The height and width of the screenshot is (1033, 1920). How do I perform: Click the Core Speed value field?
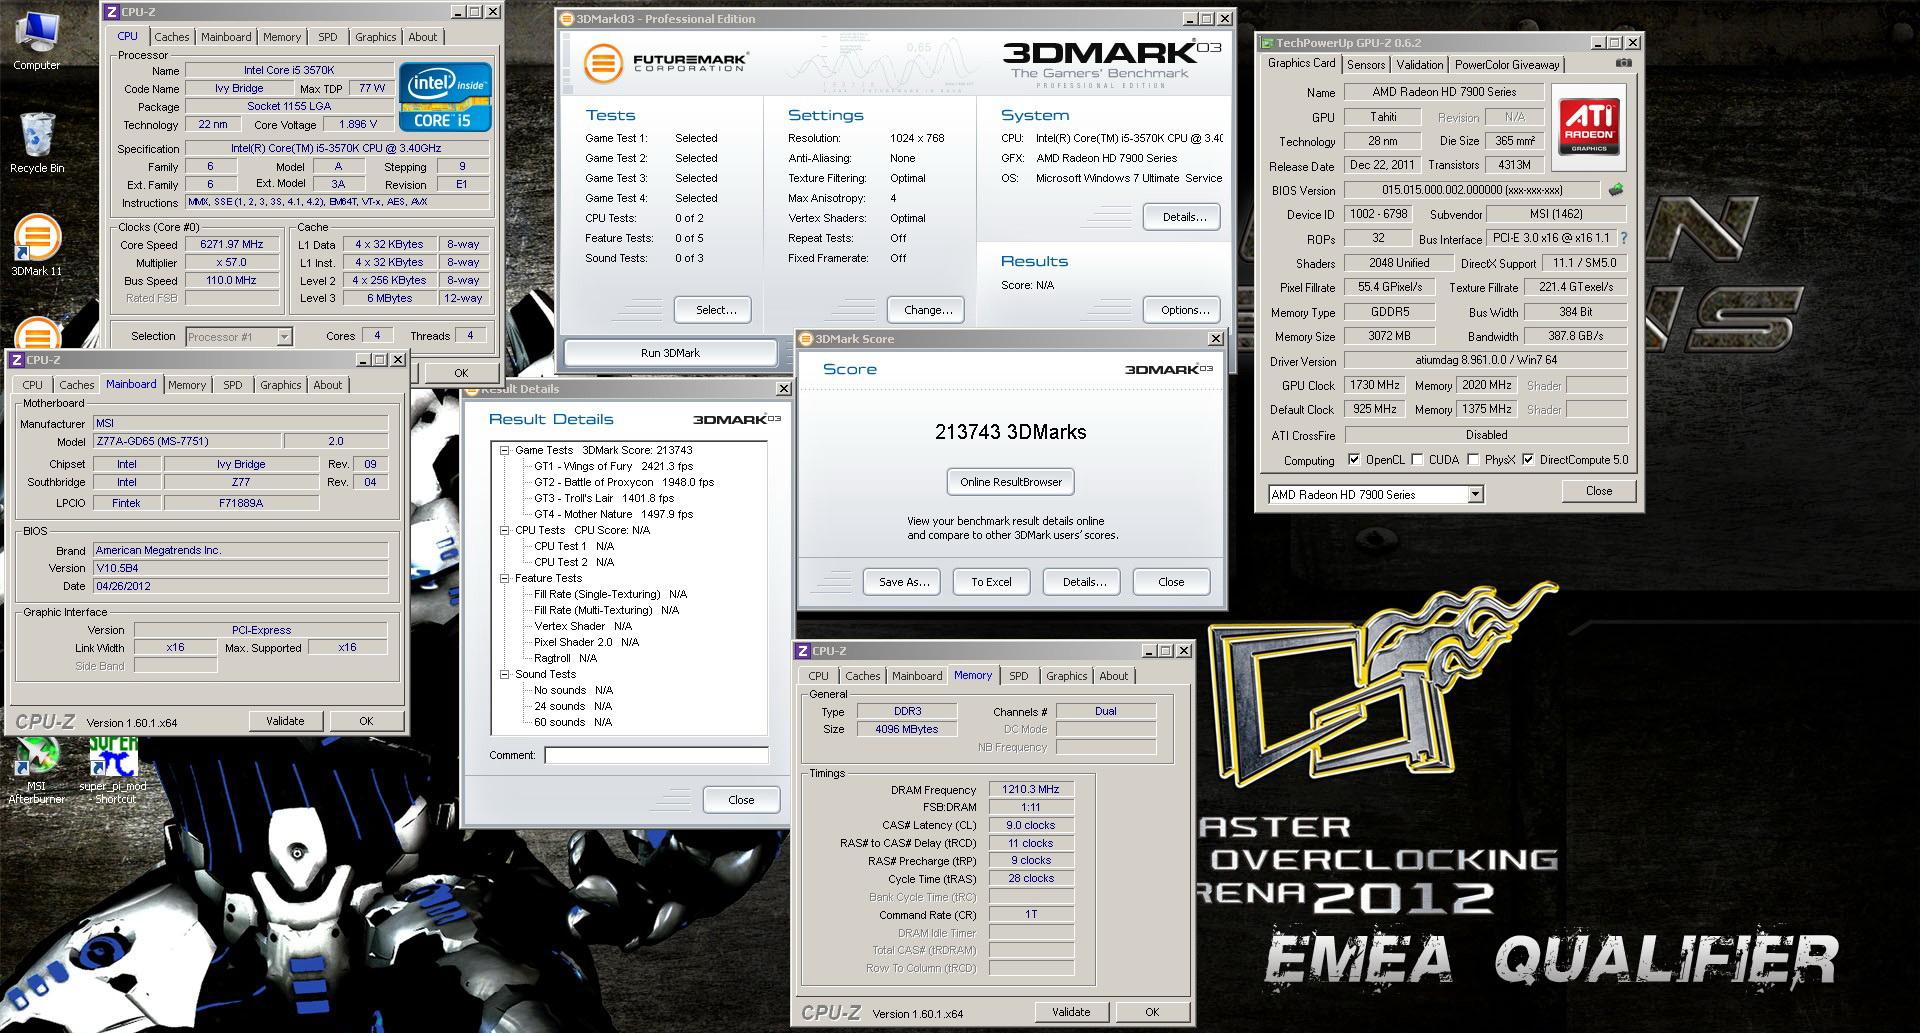[x=232, y=244]
